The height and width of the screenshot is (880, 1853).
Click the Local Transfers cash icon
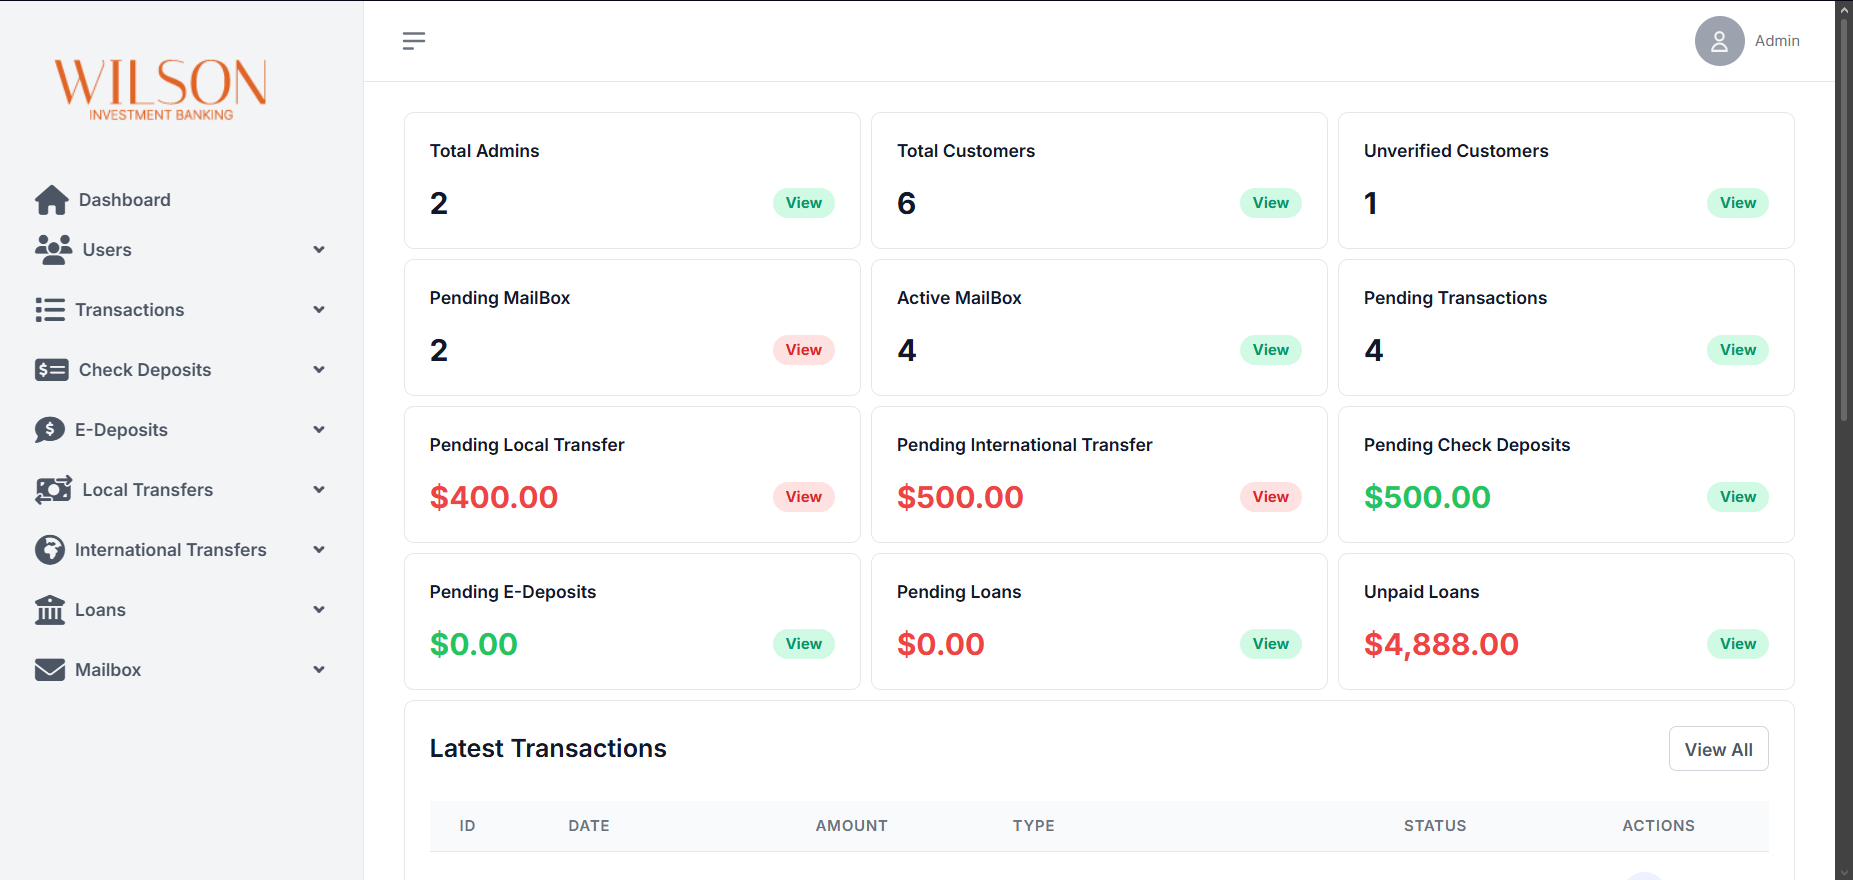point(54,490)
